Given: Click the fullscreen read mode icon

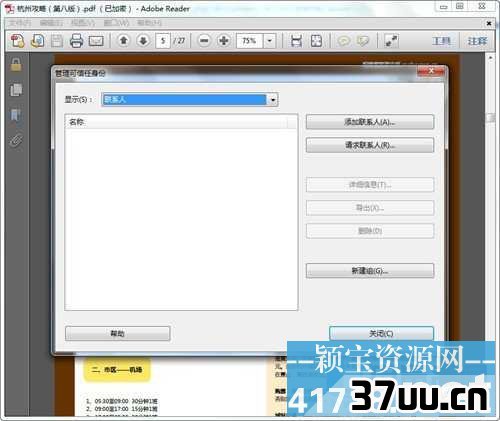Looking at the screenshot, I should [x=391, y=41].
